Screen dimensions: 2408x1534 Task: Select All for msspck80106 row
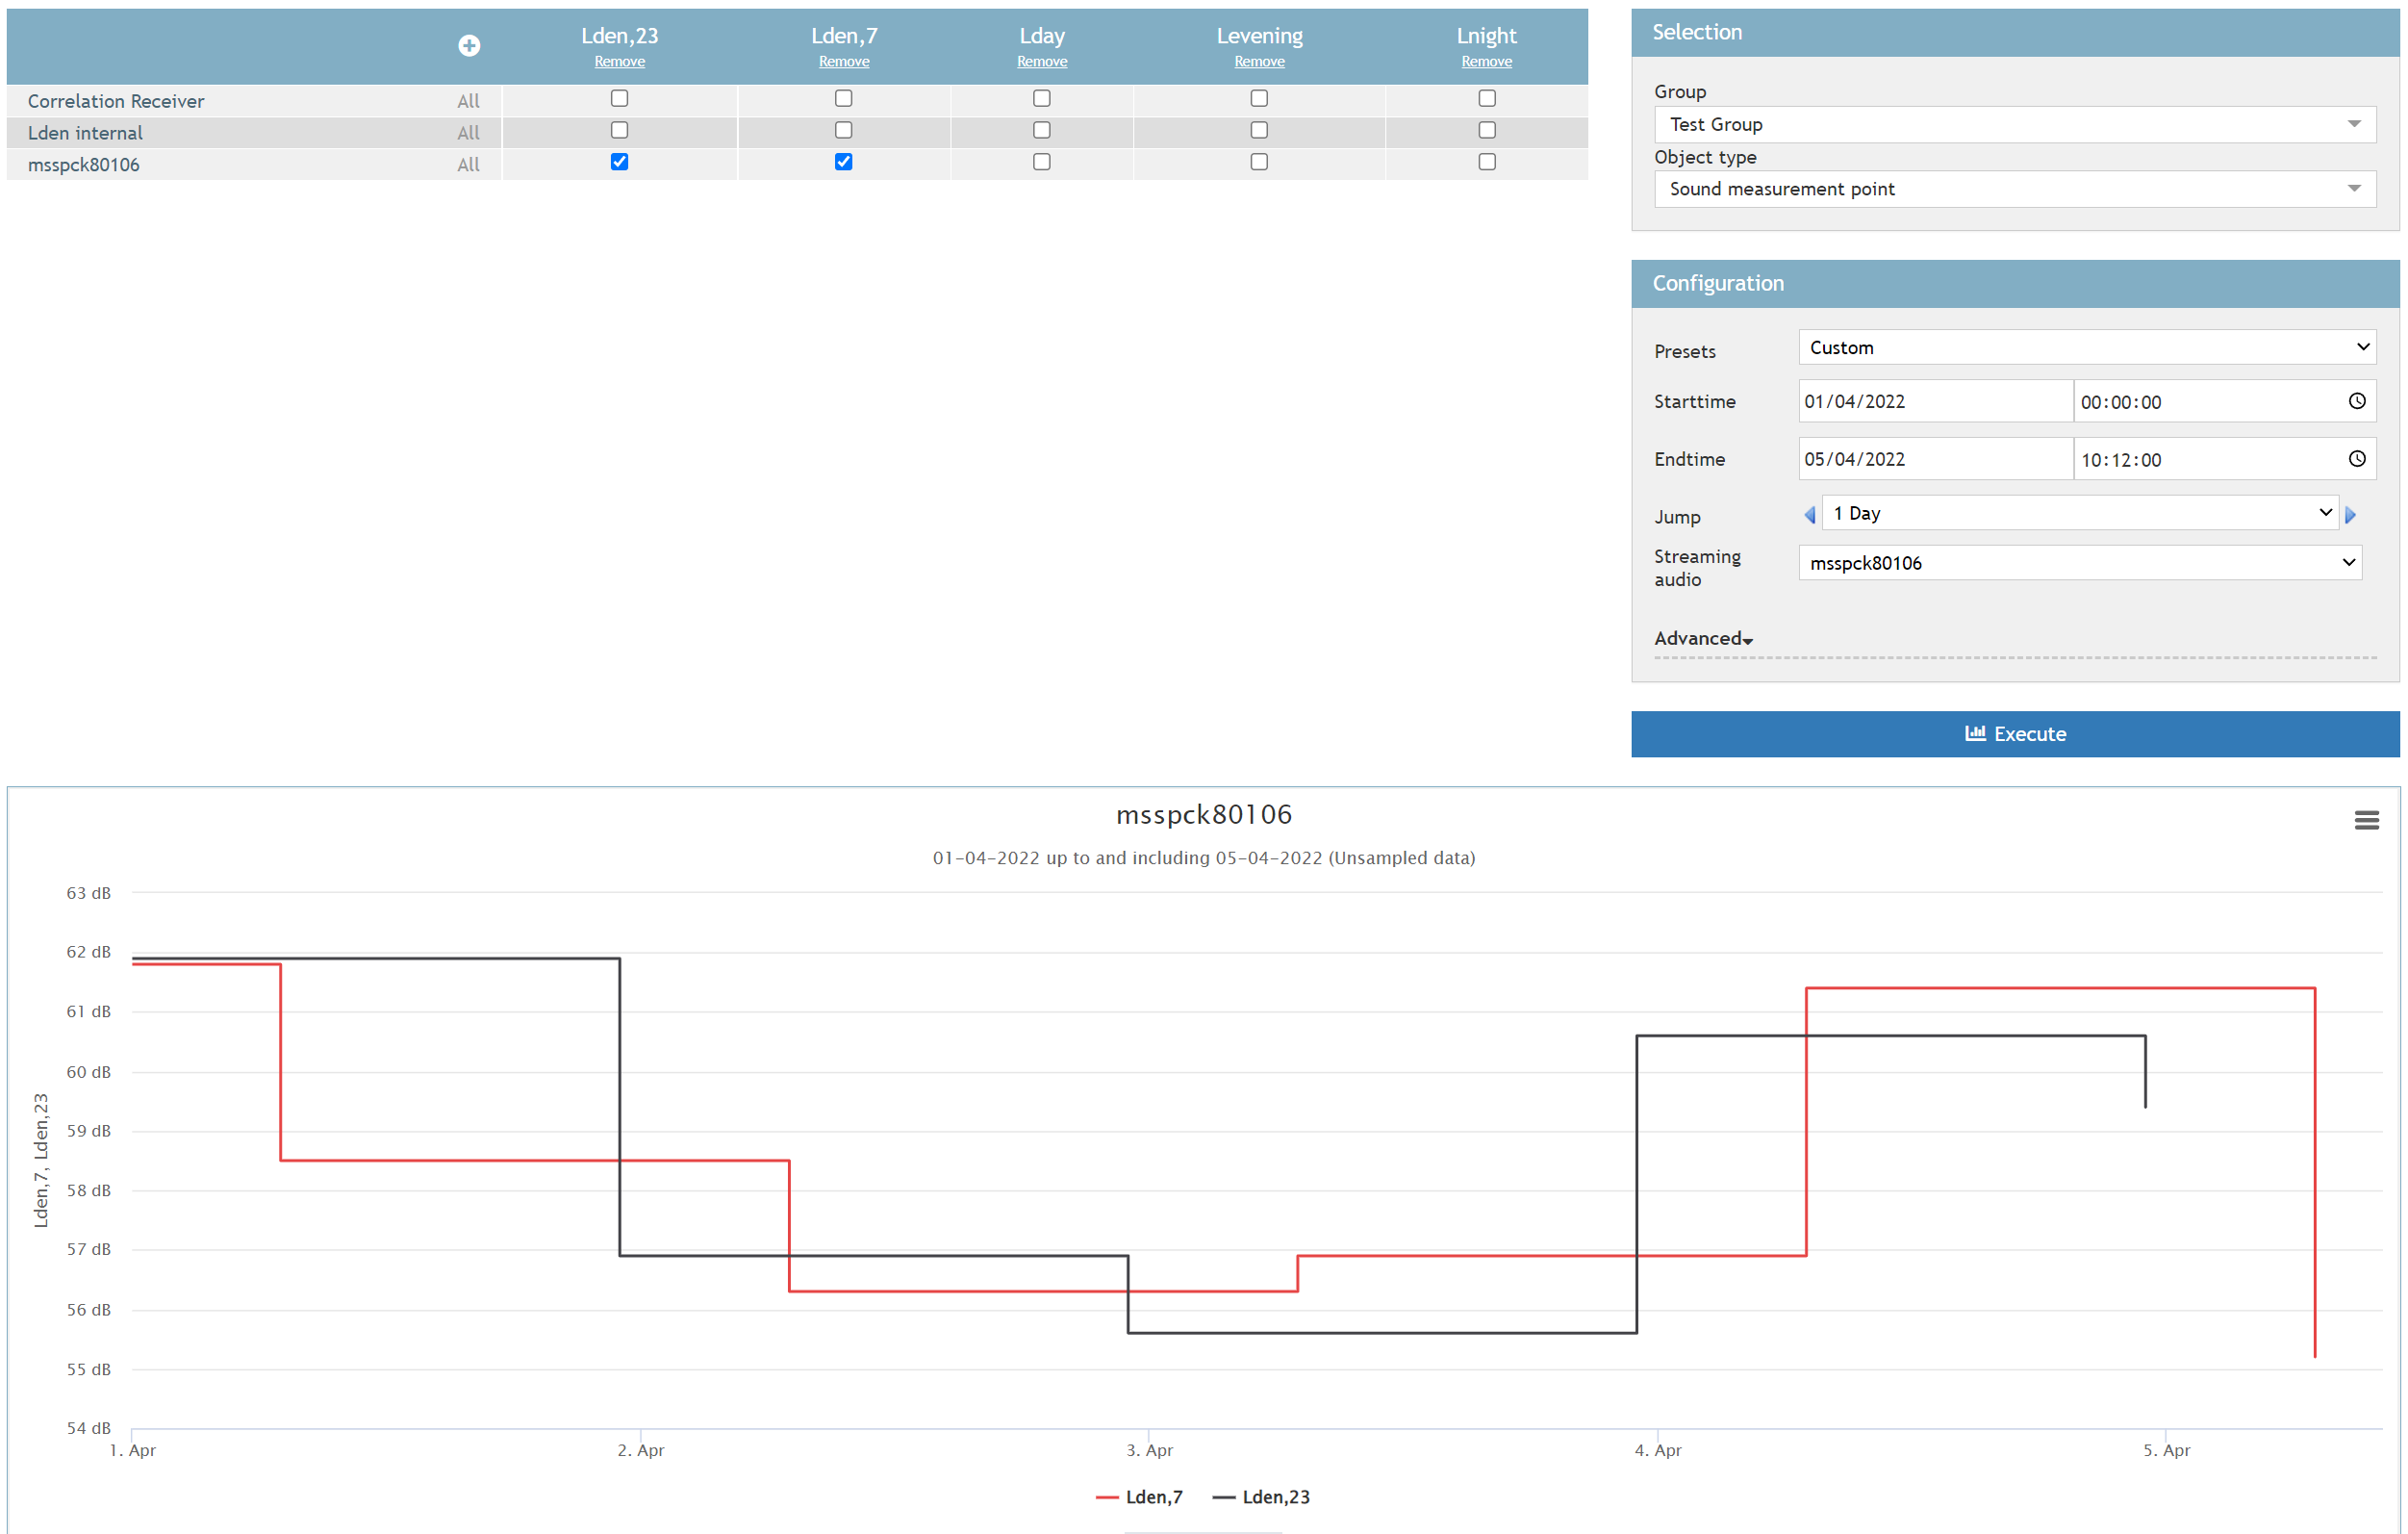point(468,165)
